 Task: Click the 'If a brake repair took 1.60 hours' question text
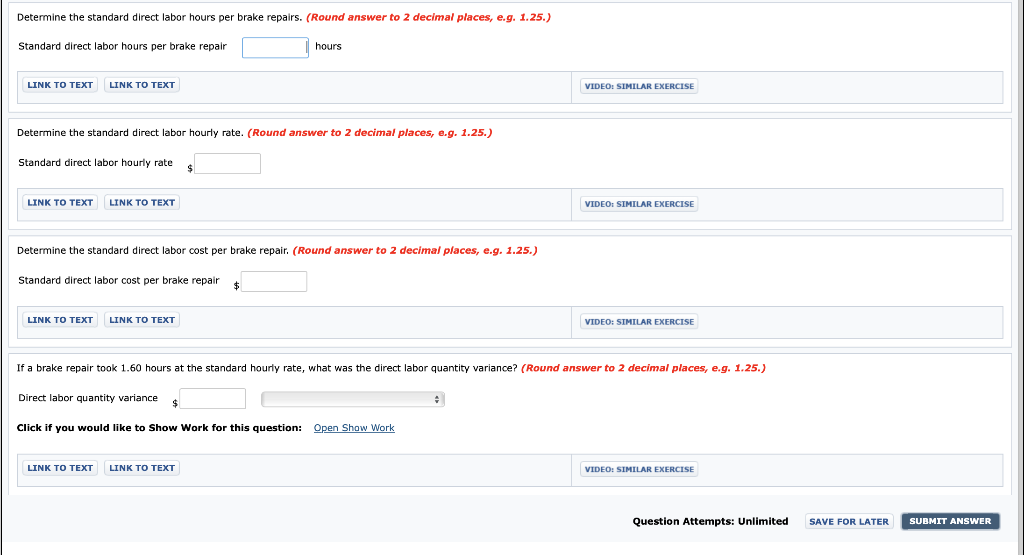[x=267, y=368]
